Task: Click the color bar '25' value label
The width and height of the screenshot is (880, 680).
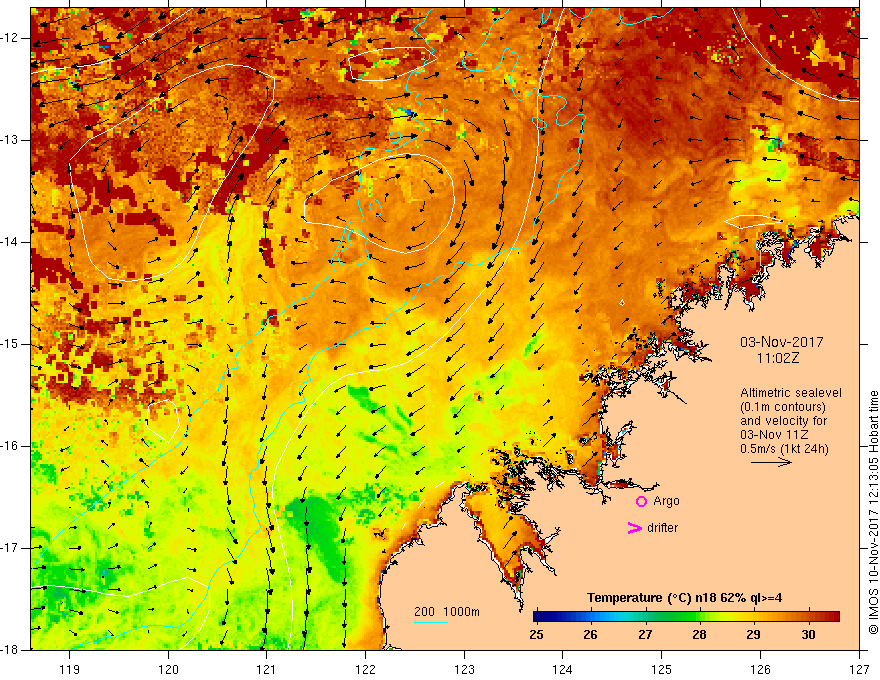Action: pyautogui.click(x=537, y=634)
